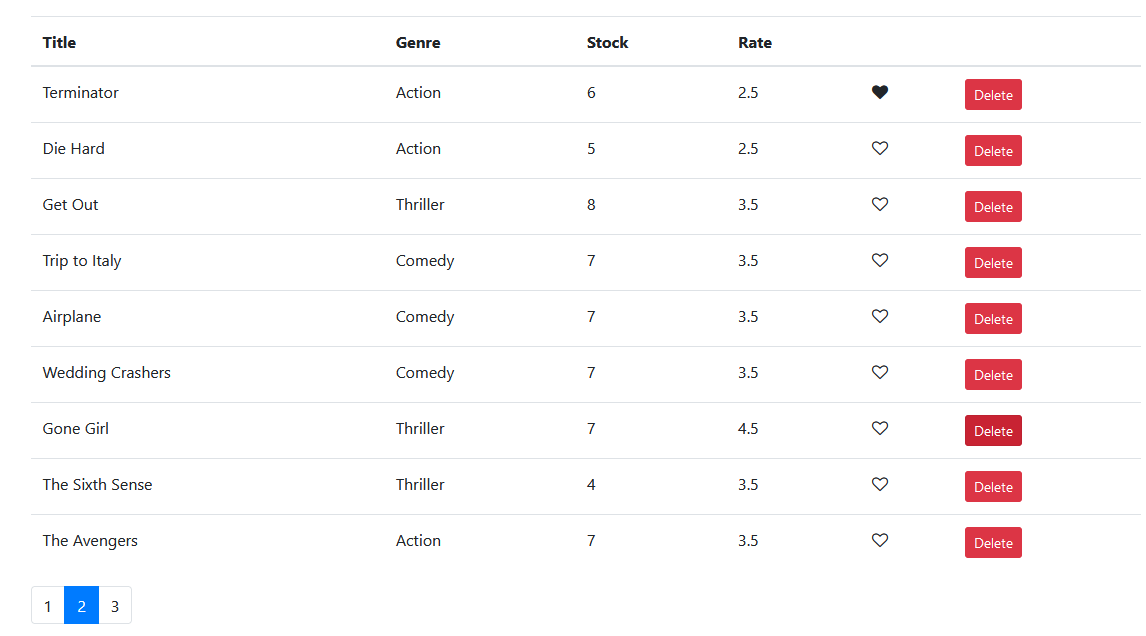Remove Die Hard with Delete button
Screen dimensions: 1146x636
click(x=993, y=151)
